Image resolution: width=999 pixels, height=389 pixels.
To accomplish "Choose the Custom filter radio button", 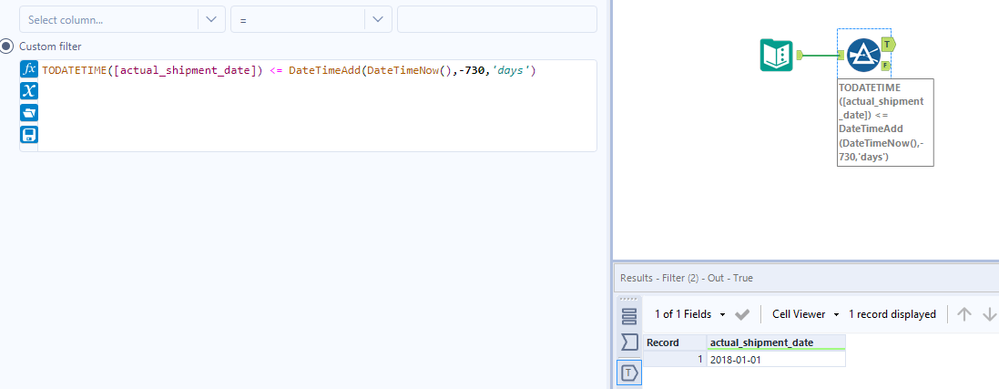I will point(6,46).
